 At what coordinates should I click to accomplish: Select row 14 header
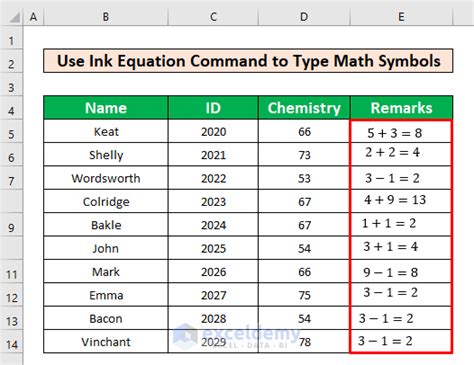[x=11, y=342]
